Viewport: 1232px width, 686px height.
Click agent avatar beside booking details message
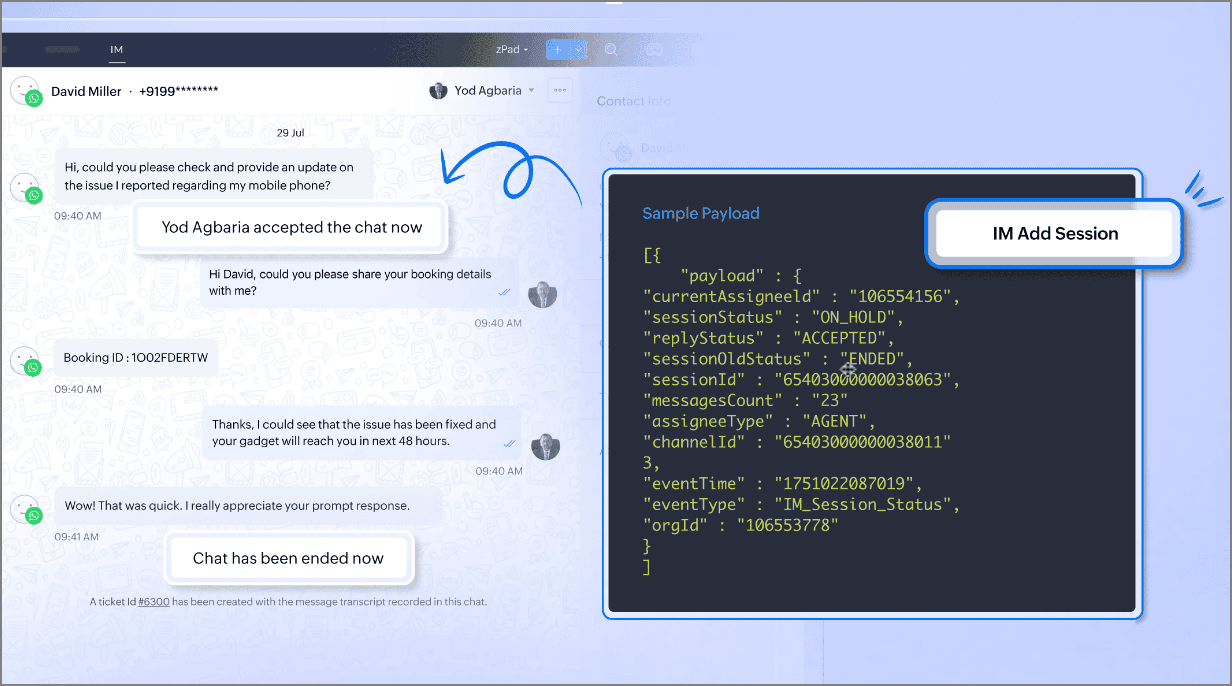(542, 294)
